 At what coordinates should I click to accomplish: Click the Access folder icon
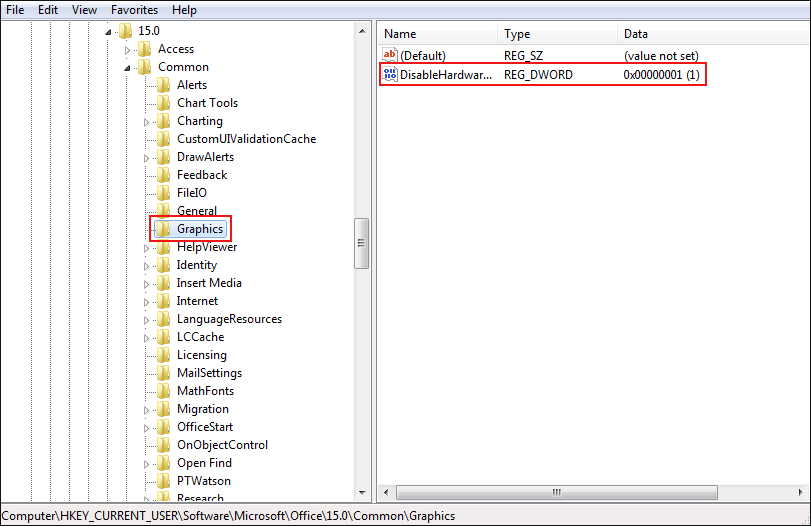144,49
